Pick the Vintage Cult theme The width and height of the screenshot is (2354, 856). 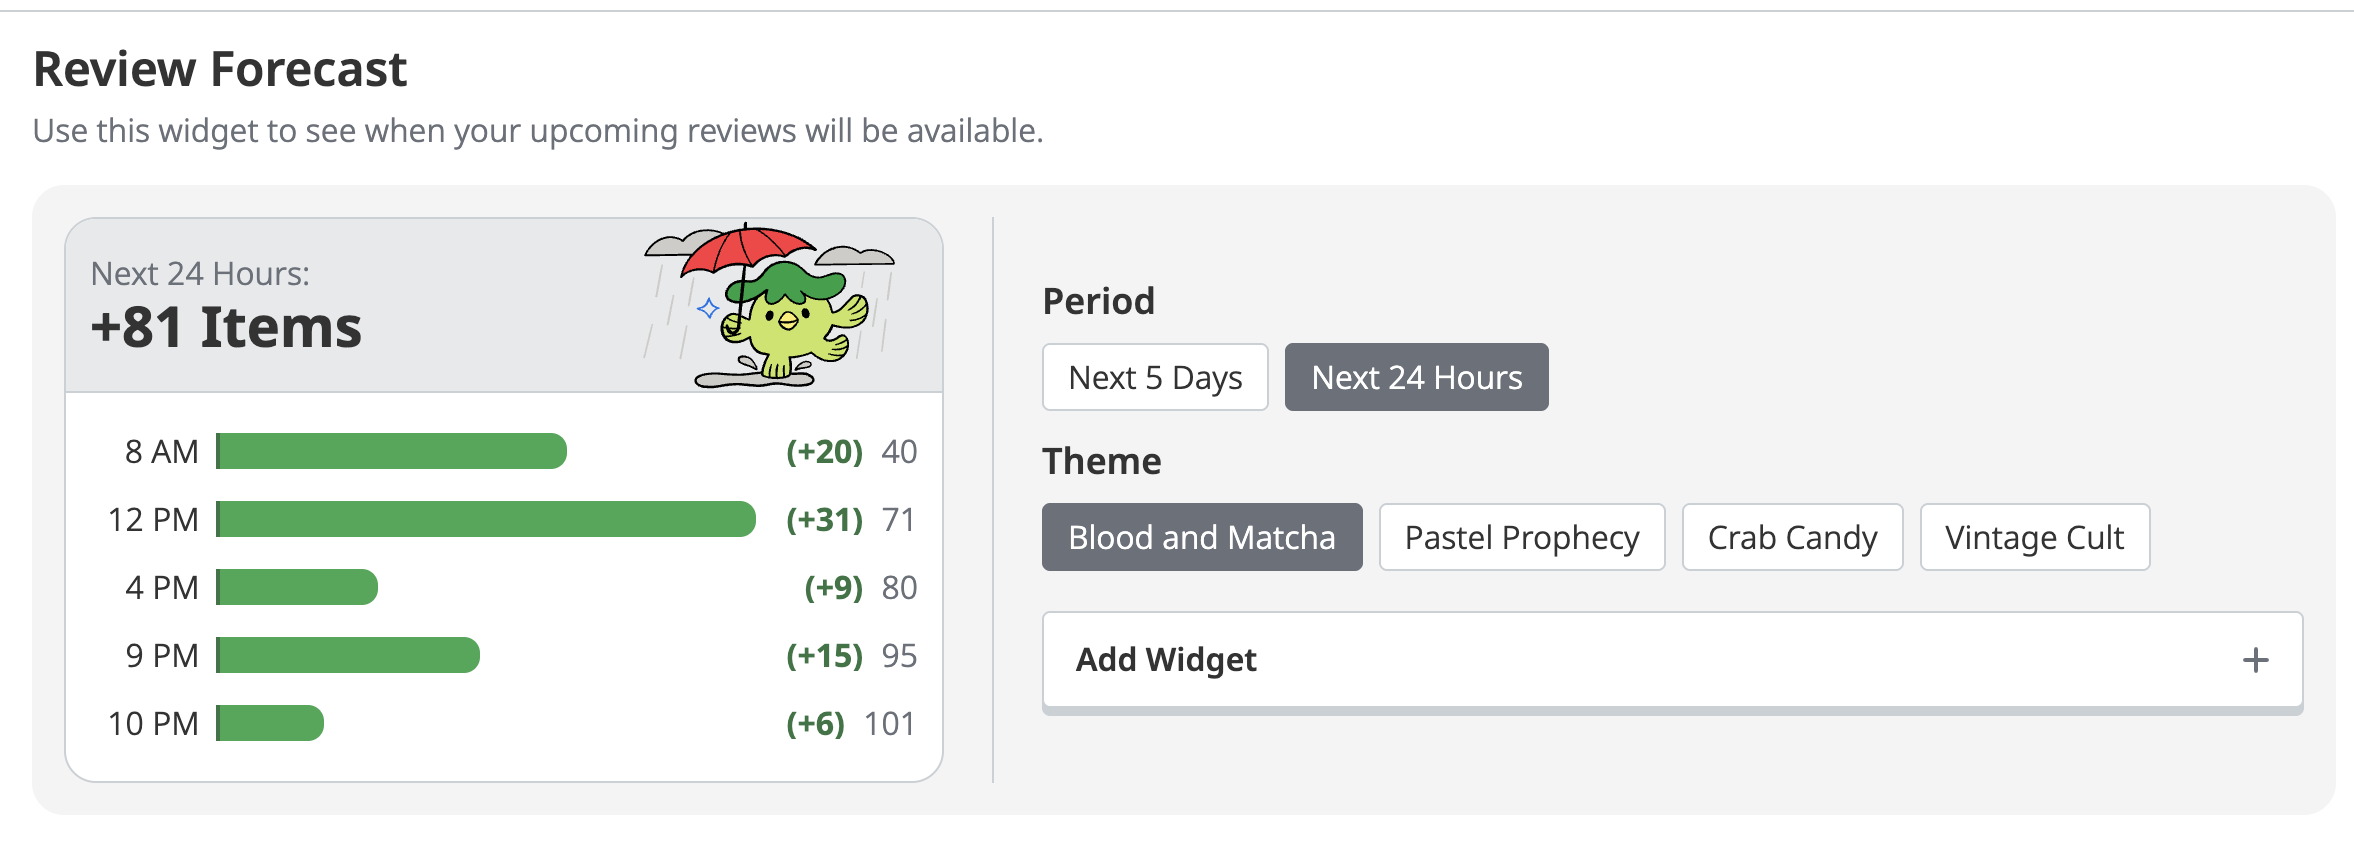point(2034,537)
